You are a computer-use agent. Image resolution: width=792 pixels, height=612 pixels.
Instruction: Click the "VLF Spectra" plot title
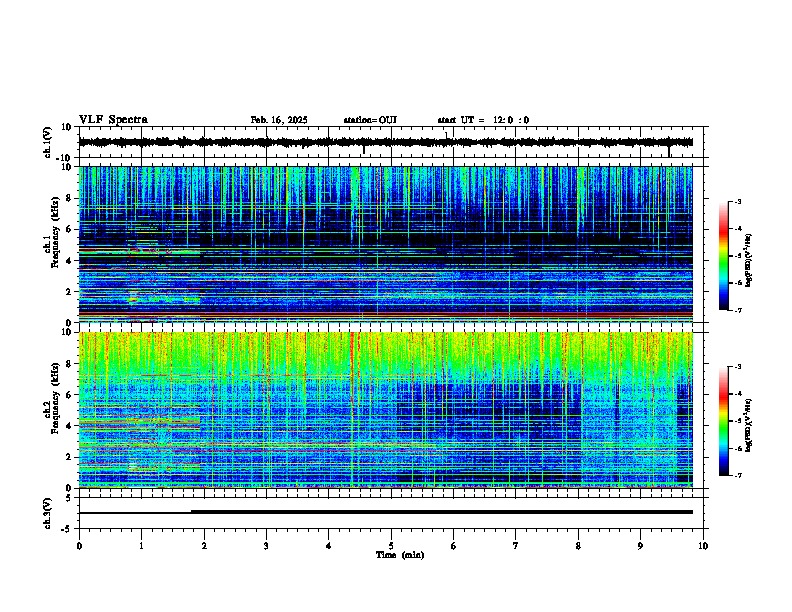113,120
